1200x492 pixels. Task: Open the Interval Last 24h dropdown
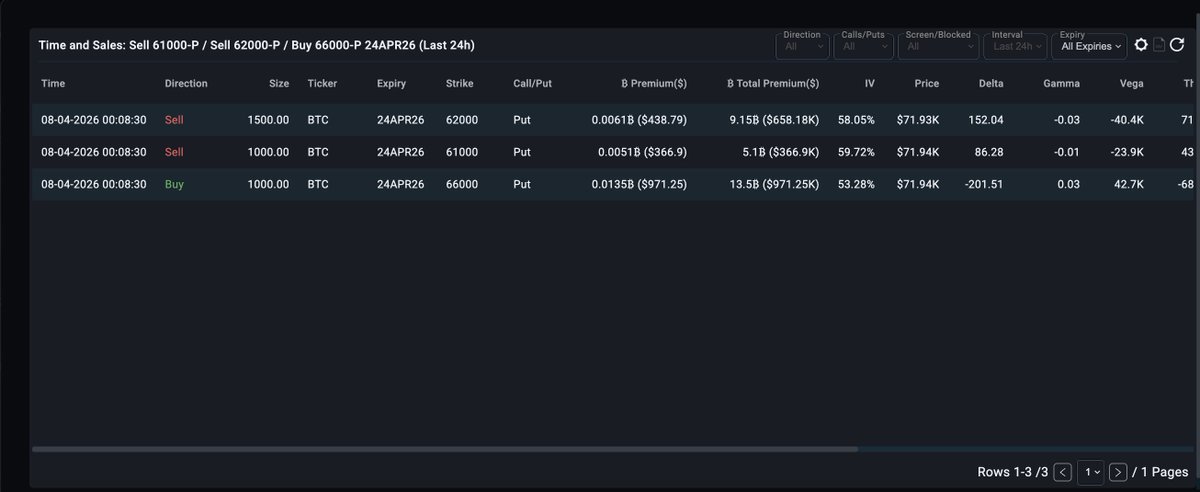coord(1017,45)
